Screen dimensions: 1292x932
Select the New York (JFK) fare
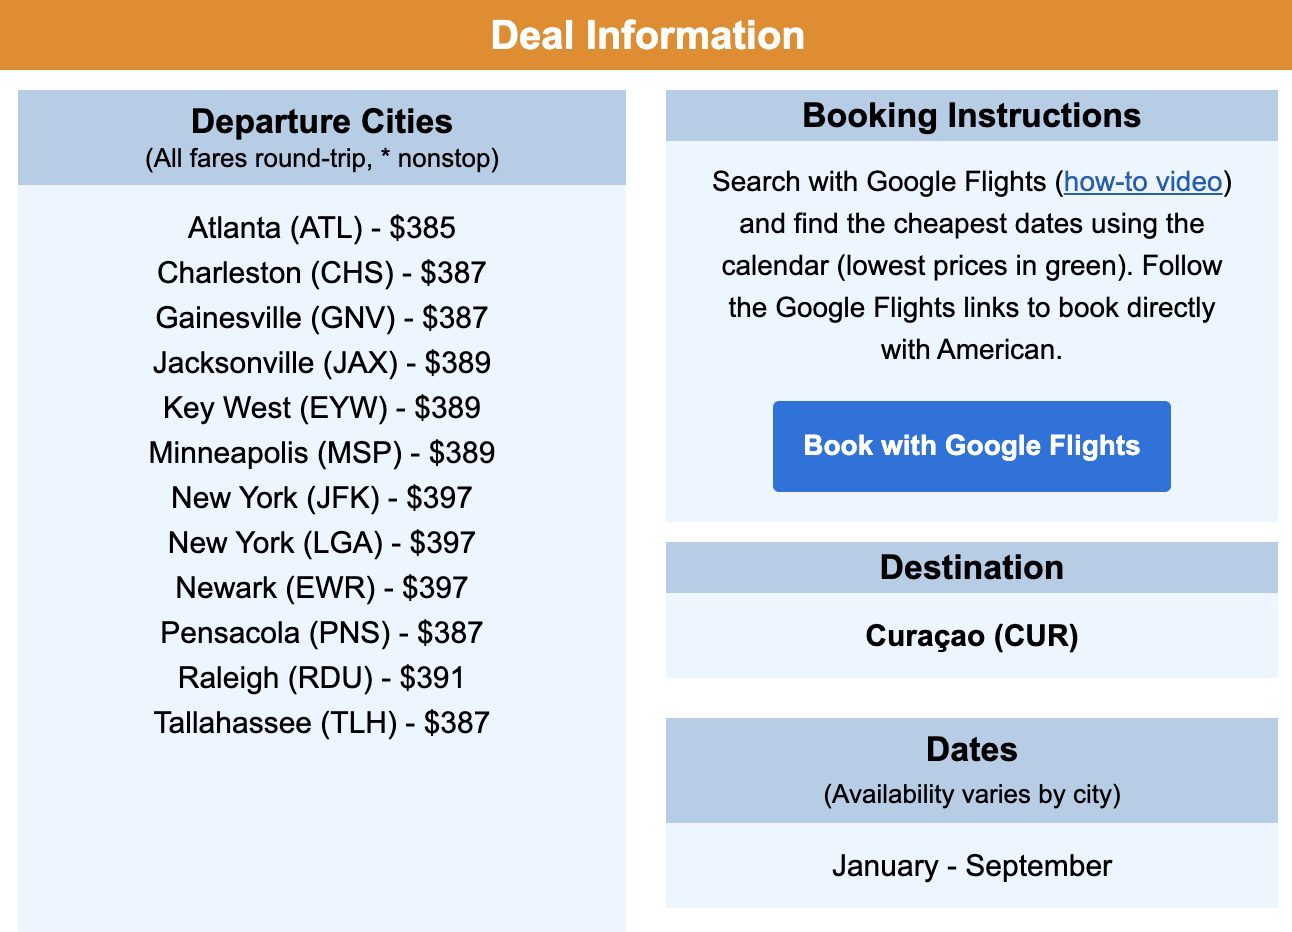click(322, 498)
